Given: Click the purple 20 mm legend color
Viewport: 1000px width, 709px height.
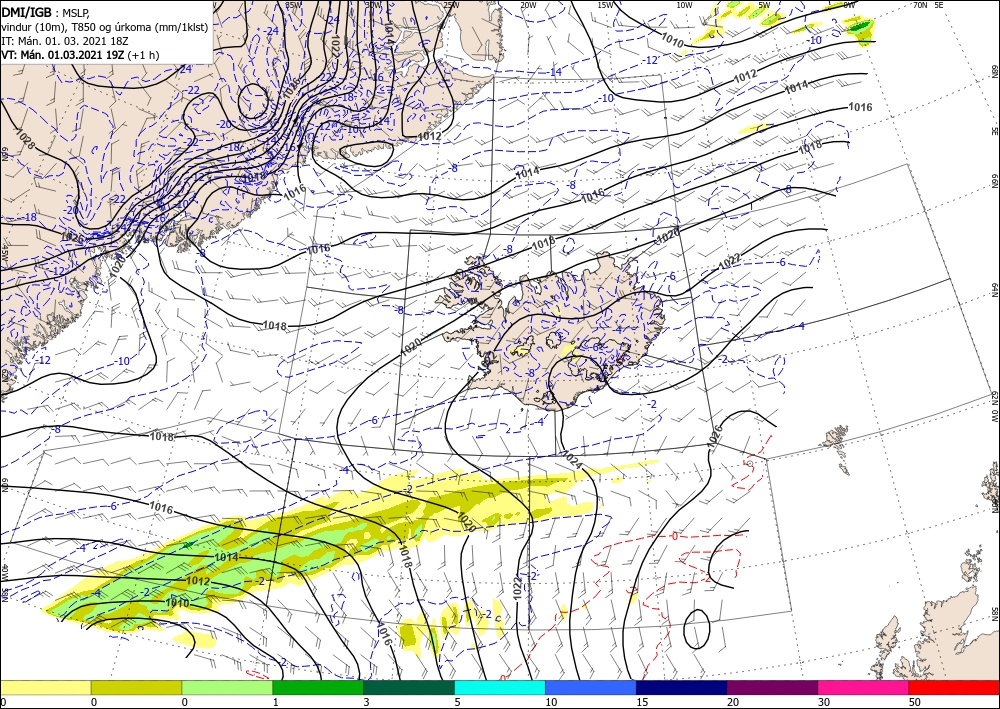Looking at the screenshot, I should click(x=772, y=687).
